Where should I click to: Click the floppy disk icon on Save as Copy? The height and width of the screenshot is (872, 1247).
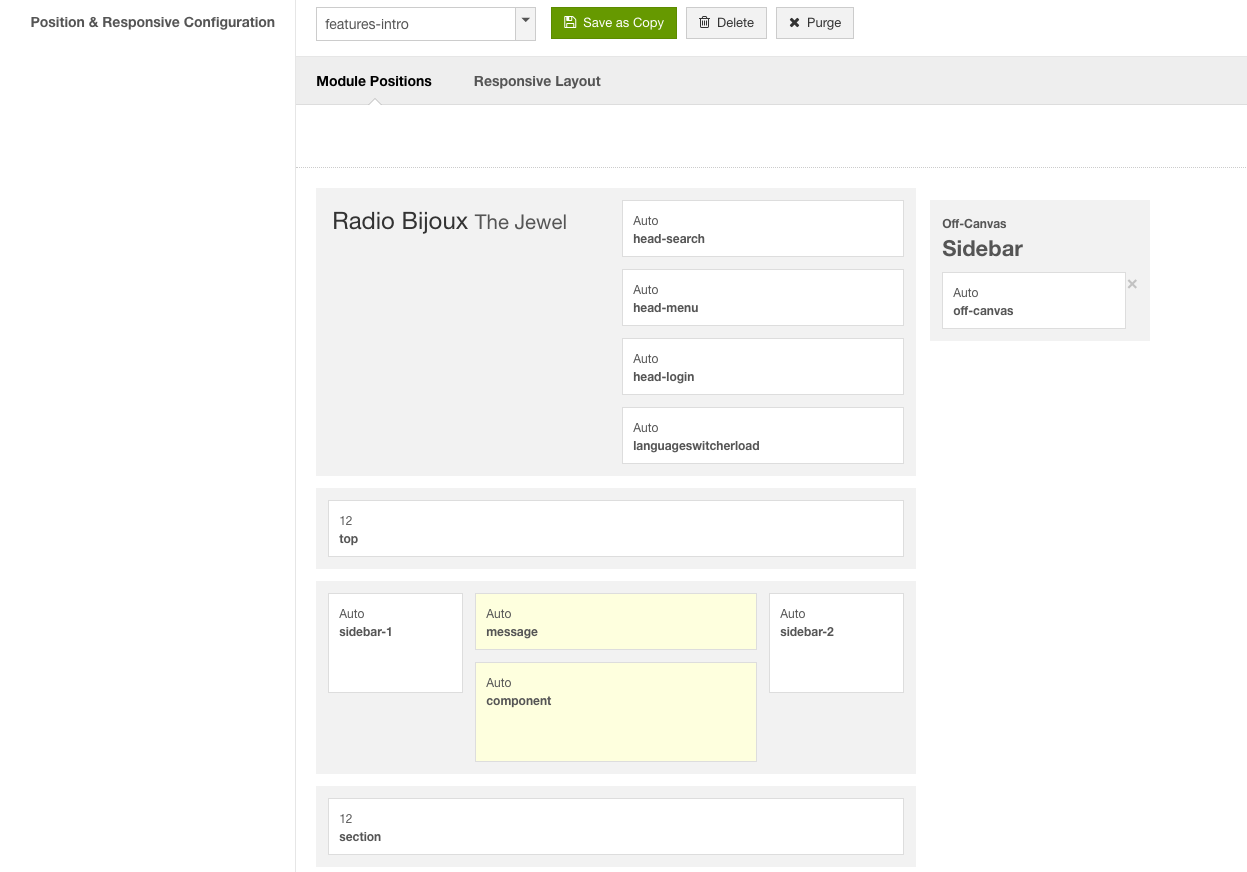click(570, 23)
